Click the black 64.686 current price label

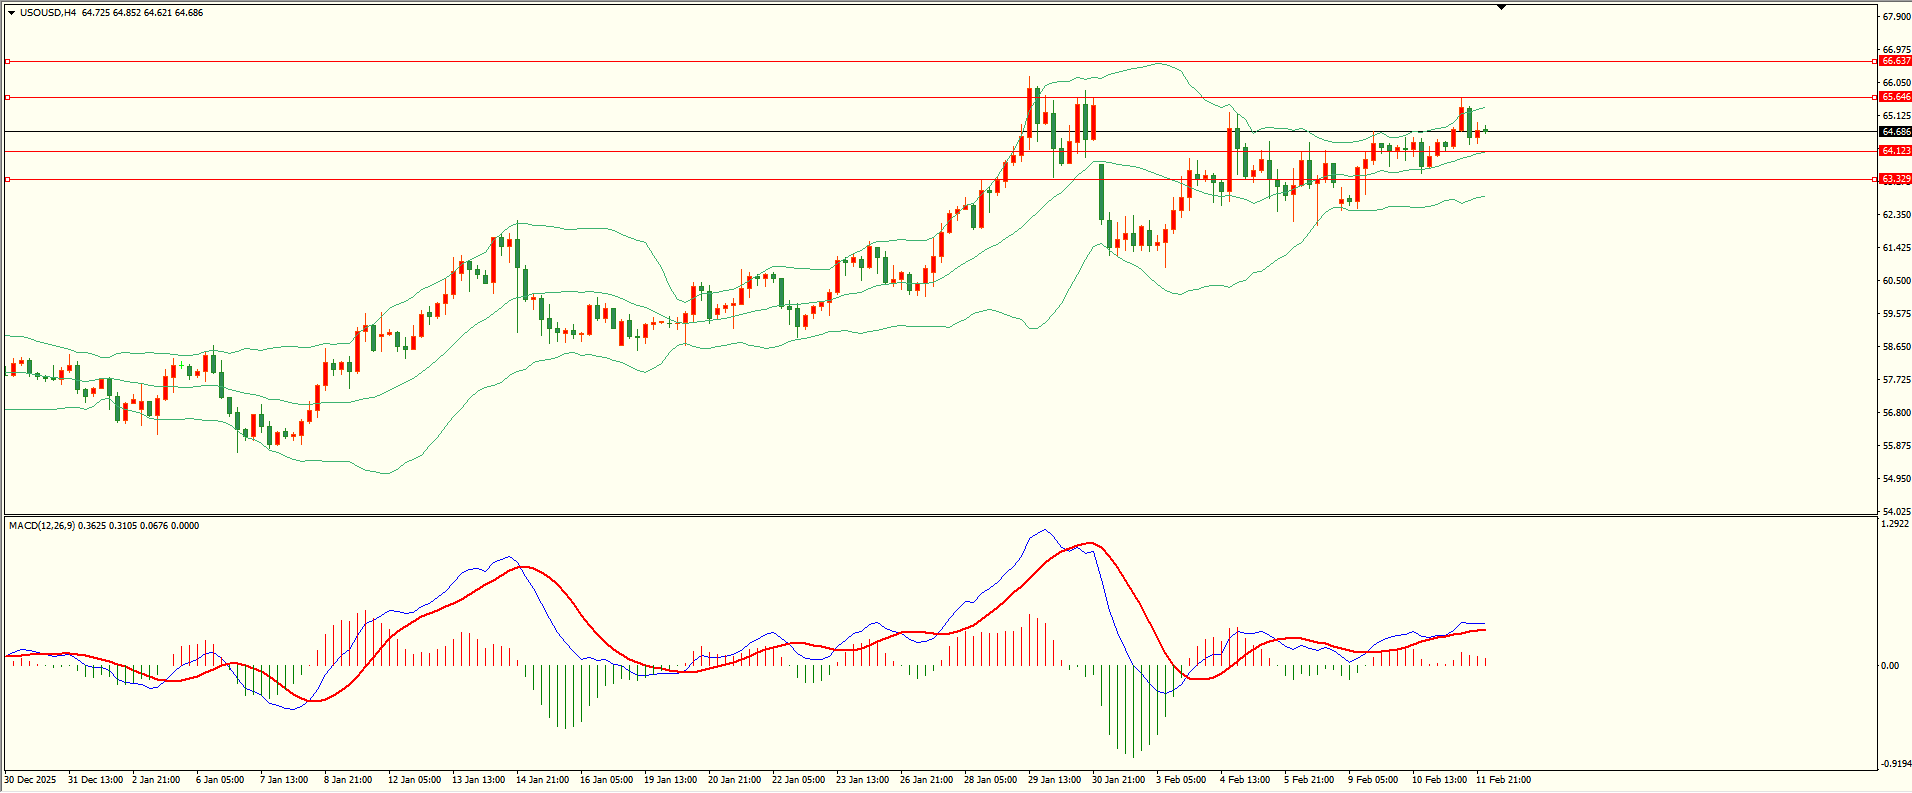tap(1895, 132)
